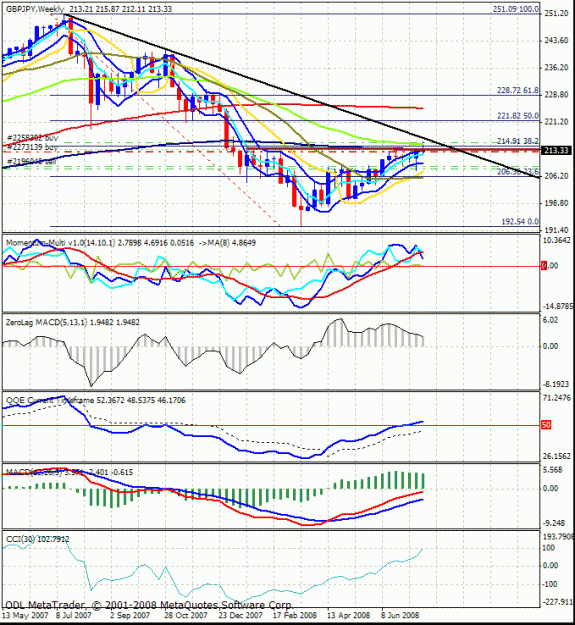
Task: Click the 17 Feb 2008 date label
Action: tap(294, 615)
